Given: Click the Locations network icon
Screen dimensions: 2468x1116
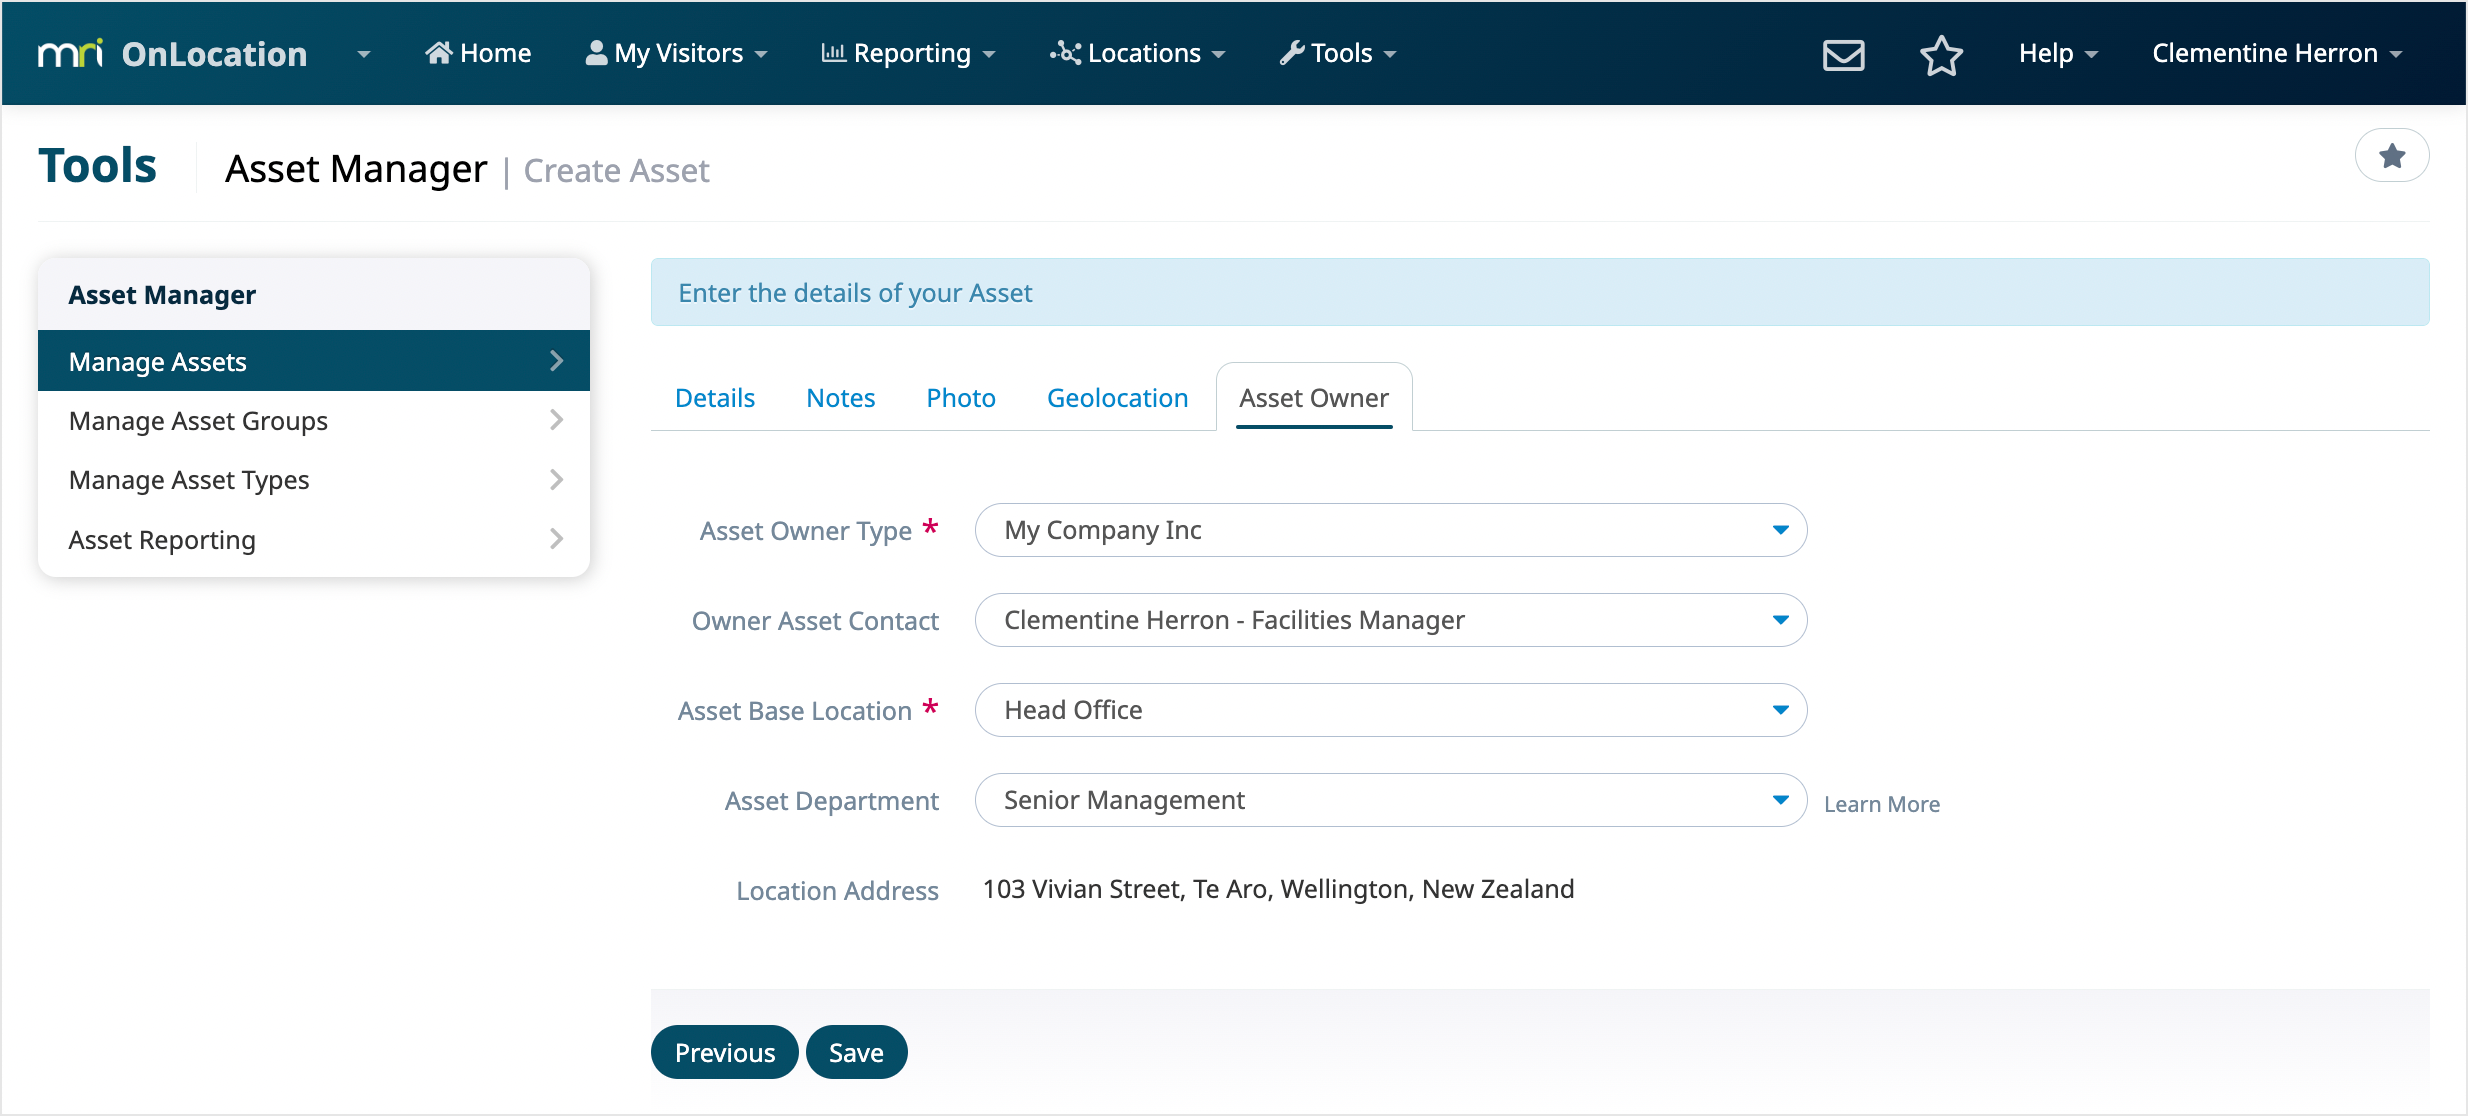Looking at the screenshot, I should (1066, 53).
